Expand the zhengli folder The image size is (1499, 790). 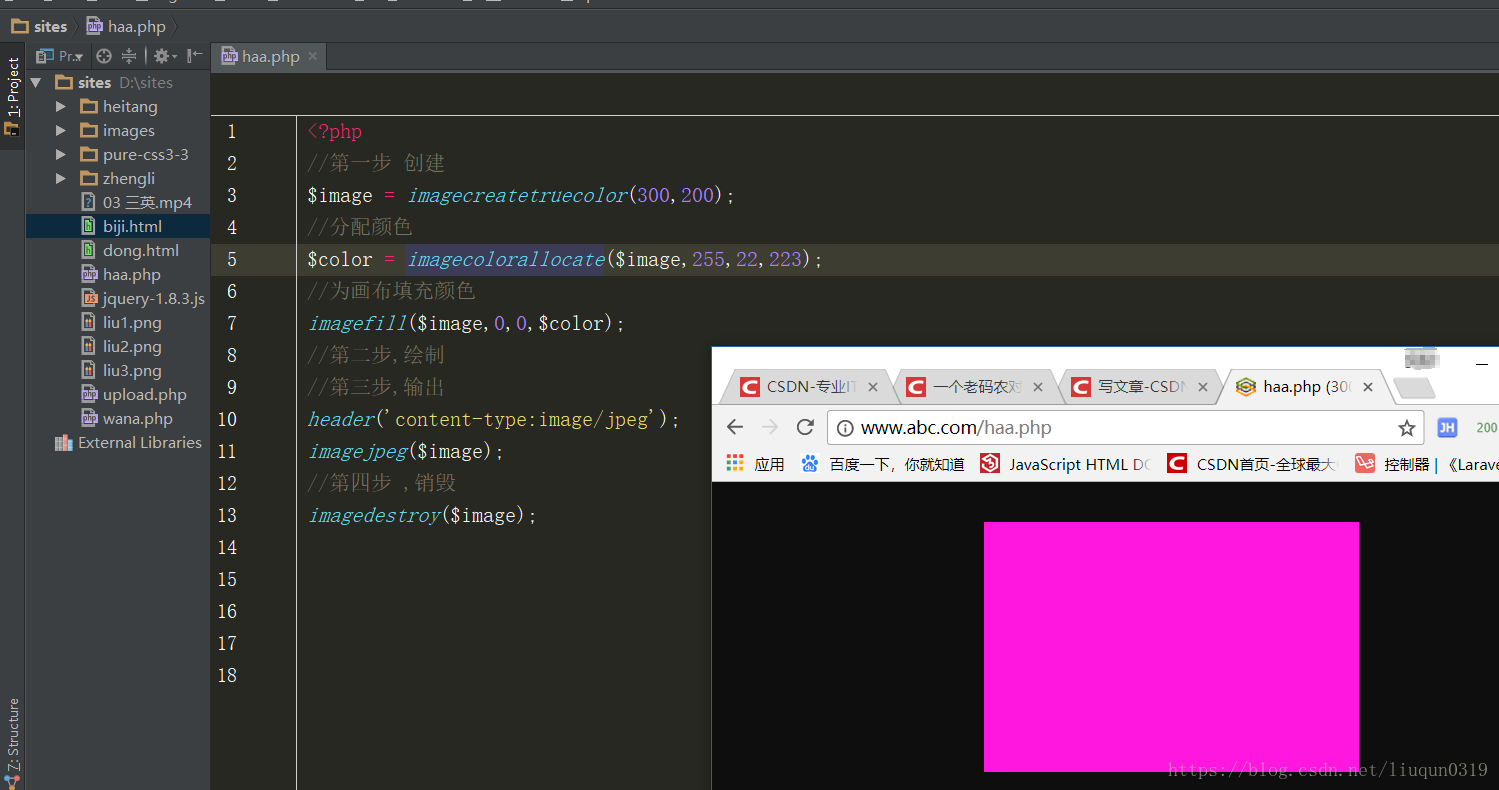(61, 178)
